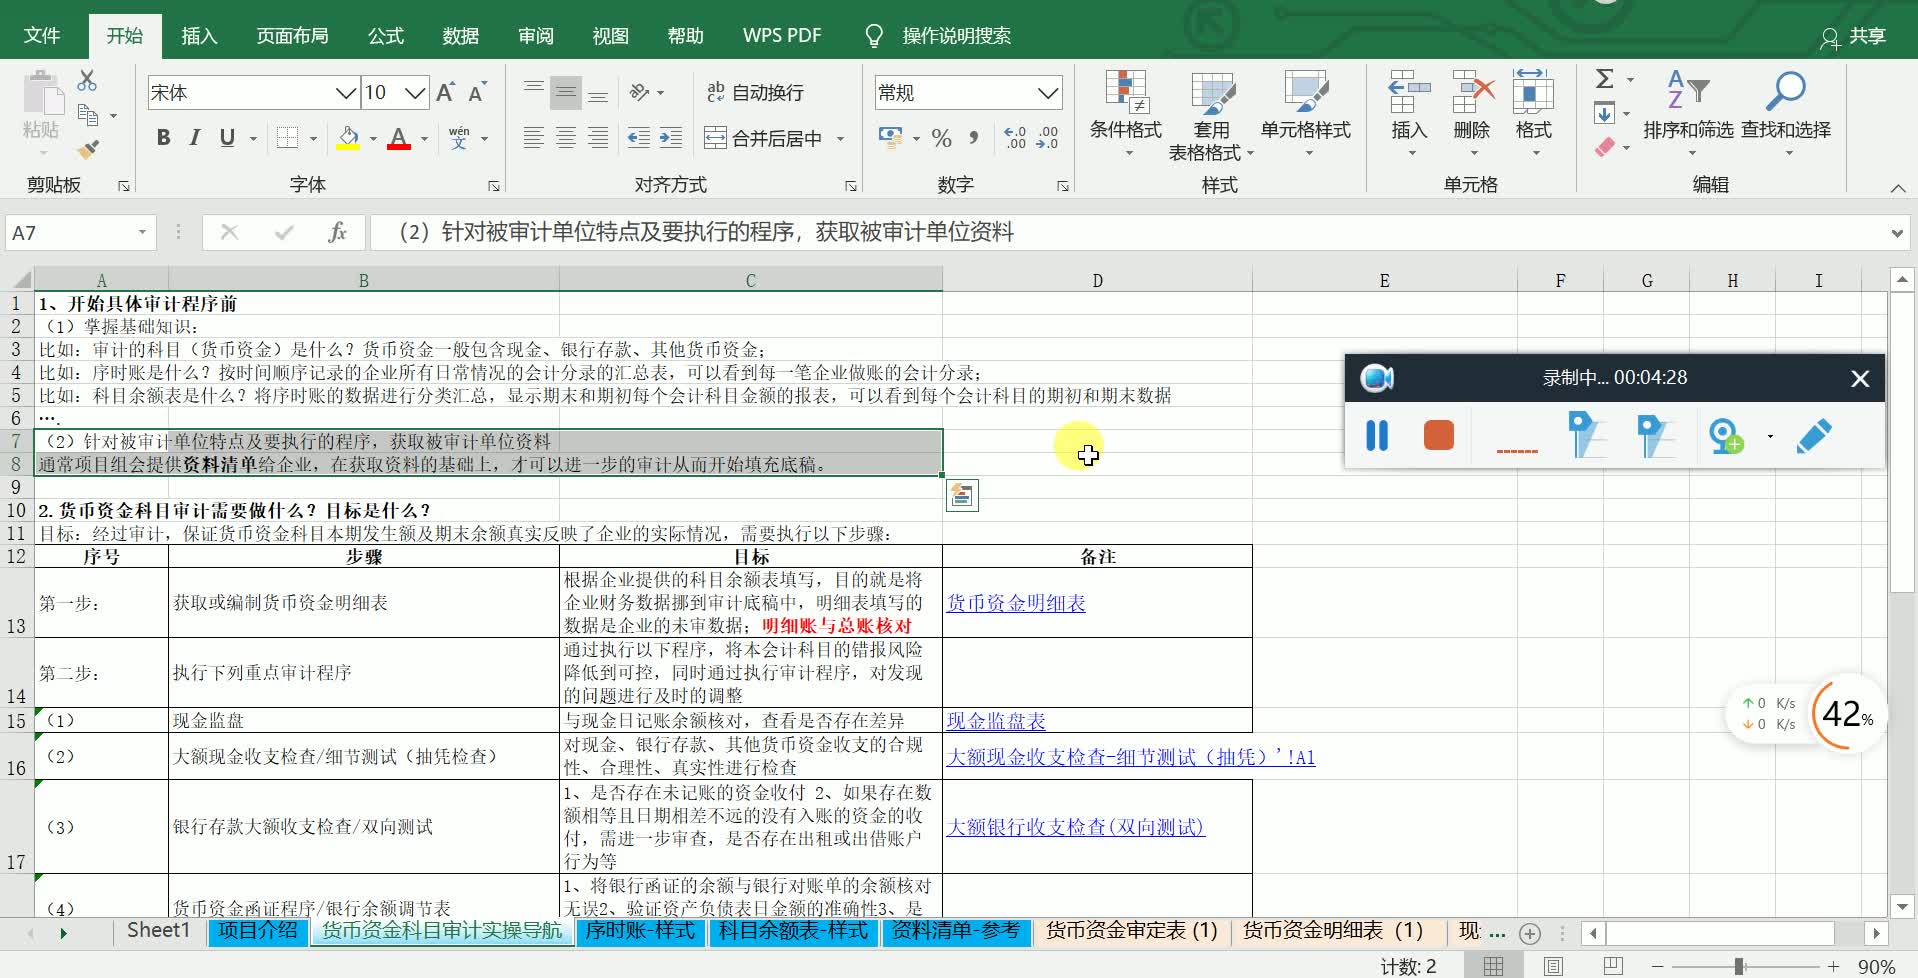Image resolution: width=1918 pixels, height=978 pixels.
Task: Switch to Page Break Preview in status bar
Action: point(1613,966)
